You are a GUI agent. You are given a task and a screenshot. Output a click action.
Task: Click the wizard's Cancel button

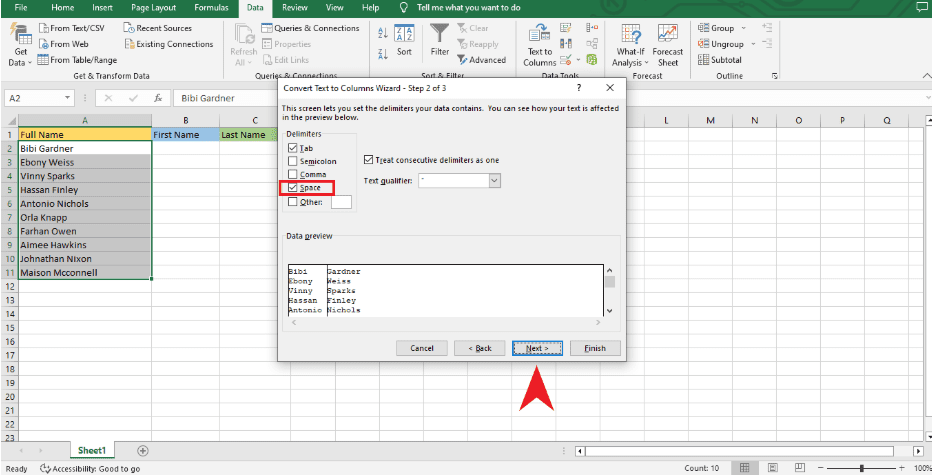(x=422, y=348)
